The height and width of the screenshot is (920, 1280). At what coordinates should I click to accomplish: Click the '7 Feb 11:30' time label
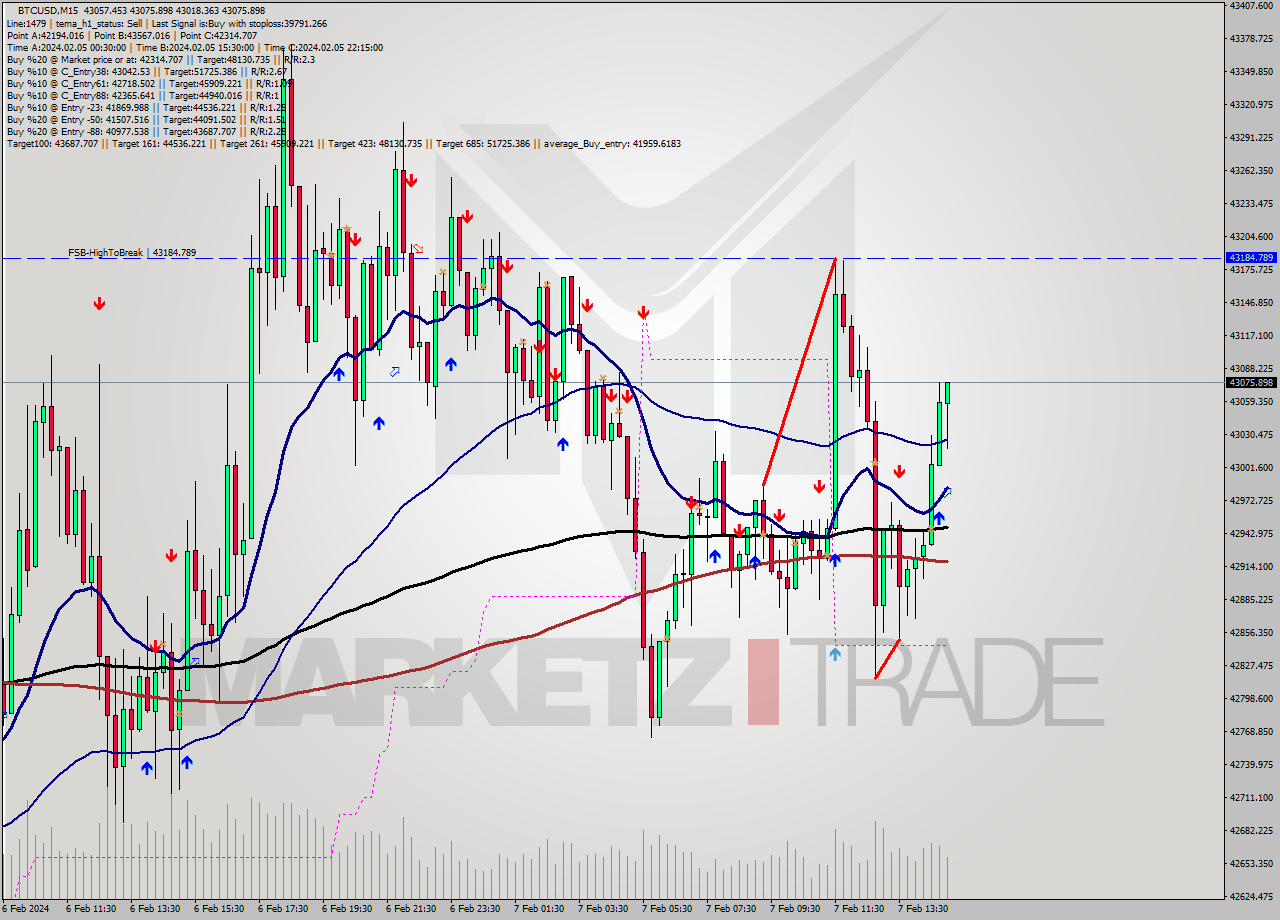859,909
